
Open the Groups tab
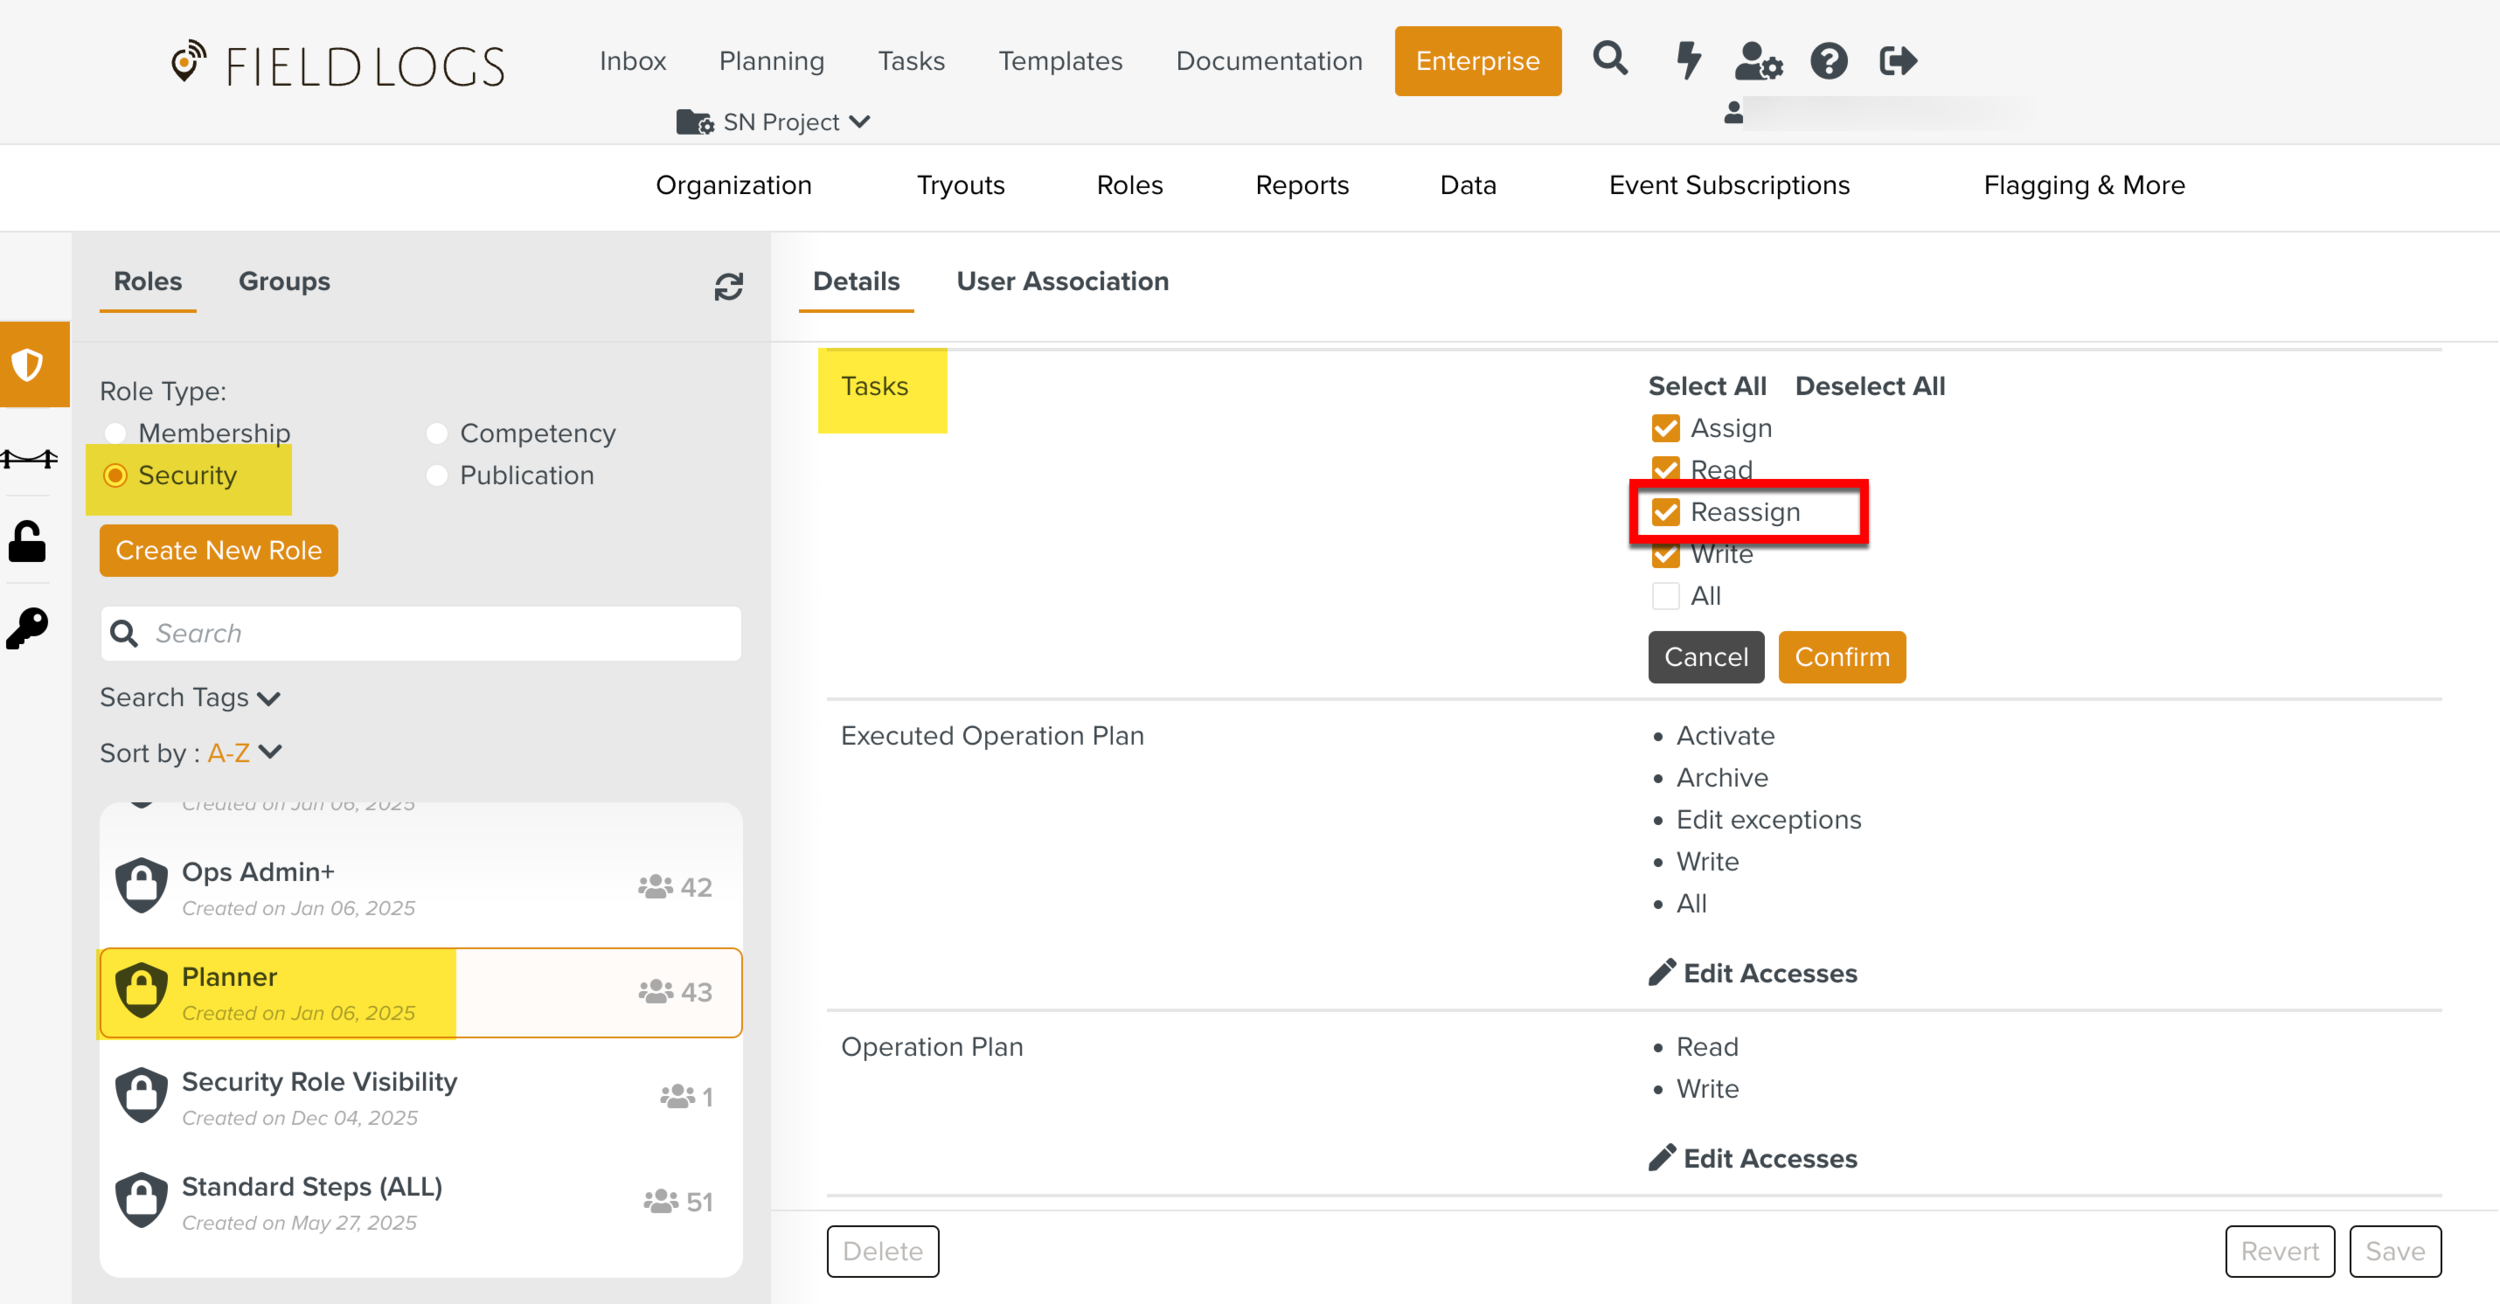coord(284,282)
